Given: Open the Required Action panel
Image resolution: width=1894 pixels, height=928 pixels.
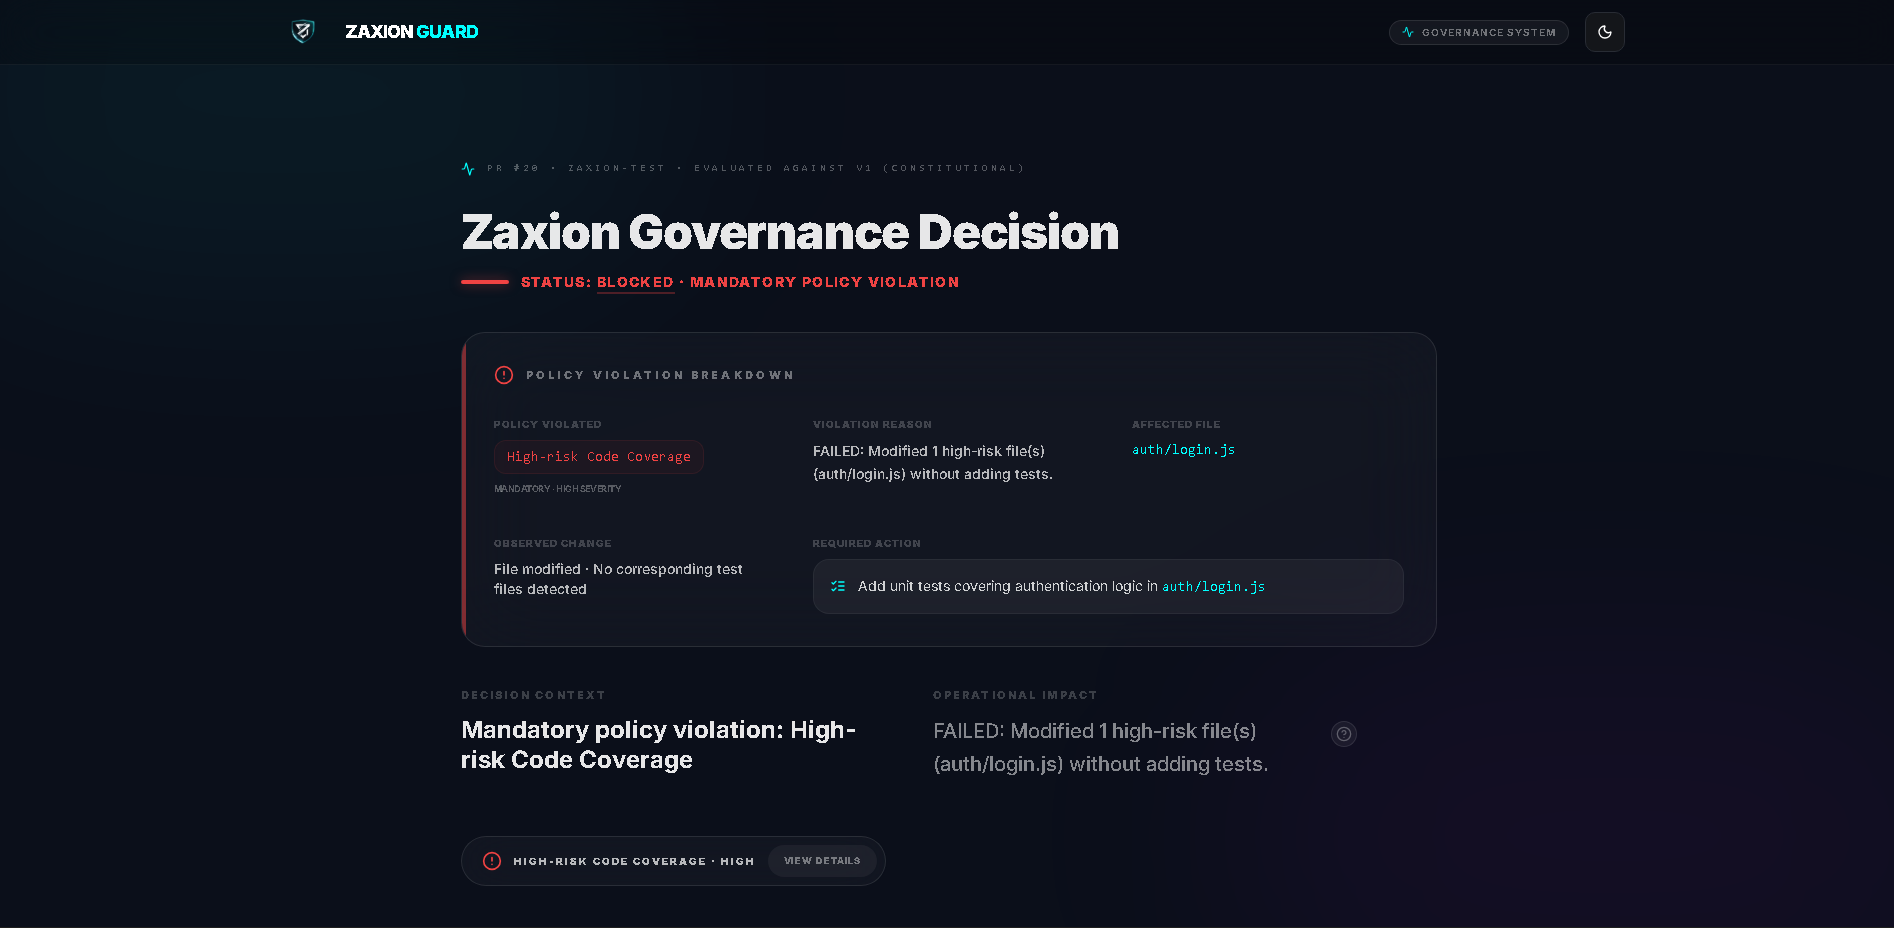Looking at the screenshot, I should pos(1107,586).
